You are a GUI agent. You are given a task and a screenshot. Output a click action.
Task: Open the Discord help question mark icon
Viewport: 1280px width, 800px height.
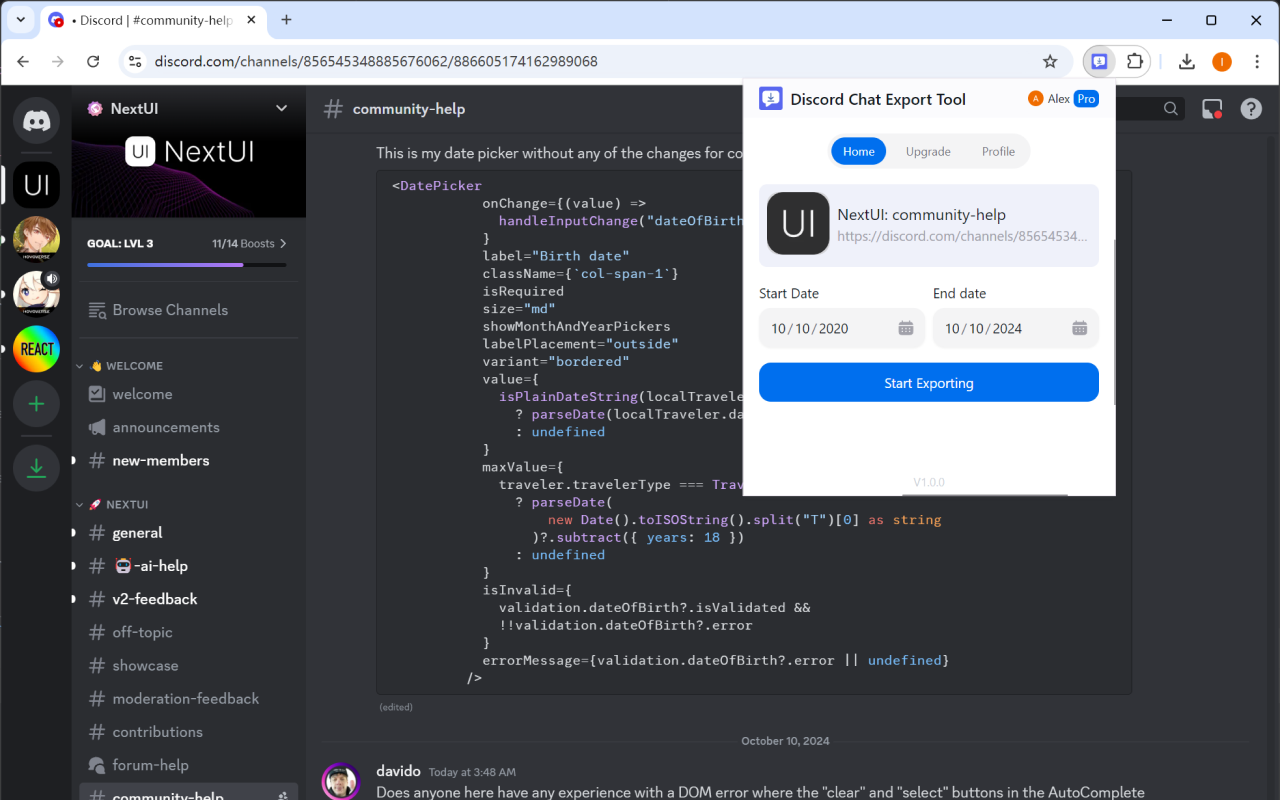tap(1251, 109)
